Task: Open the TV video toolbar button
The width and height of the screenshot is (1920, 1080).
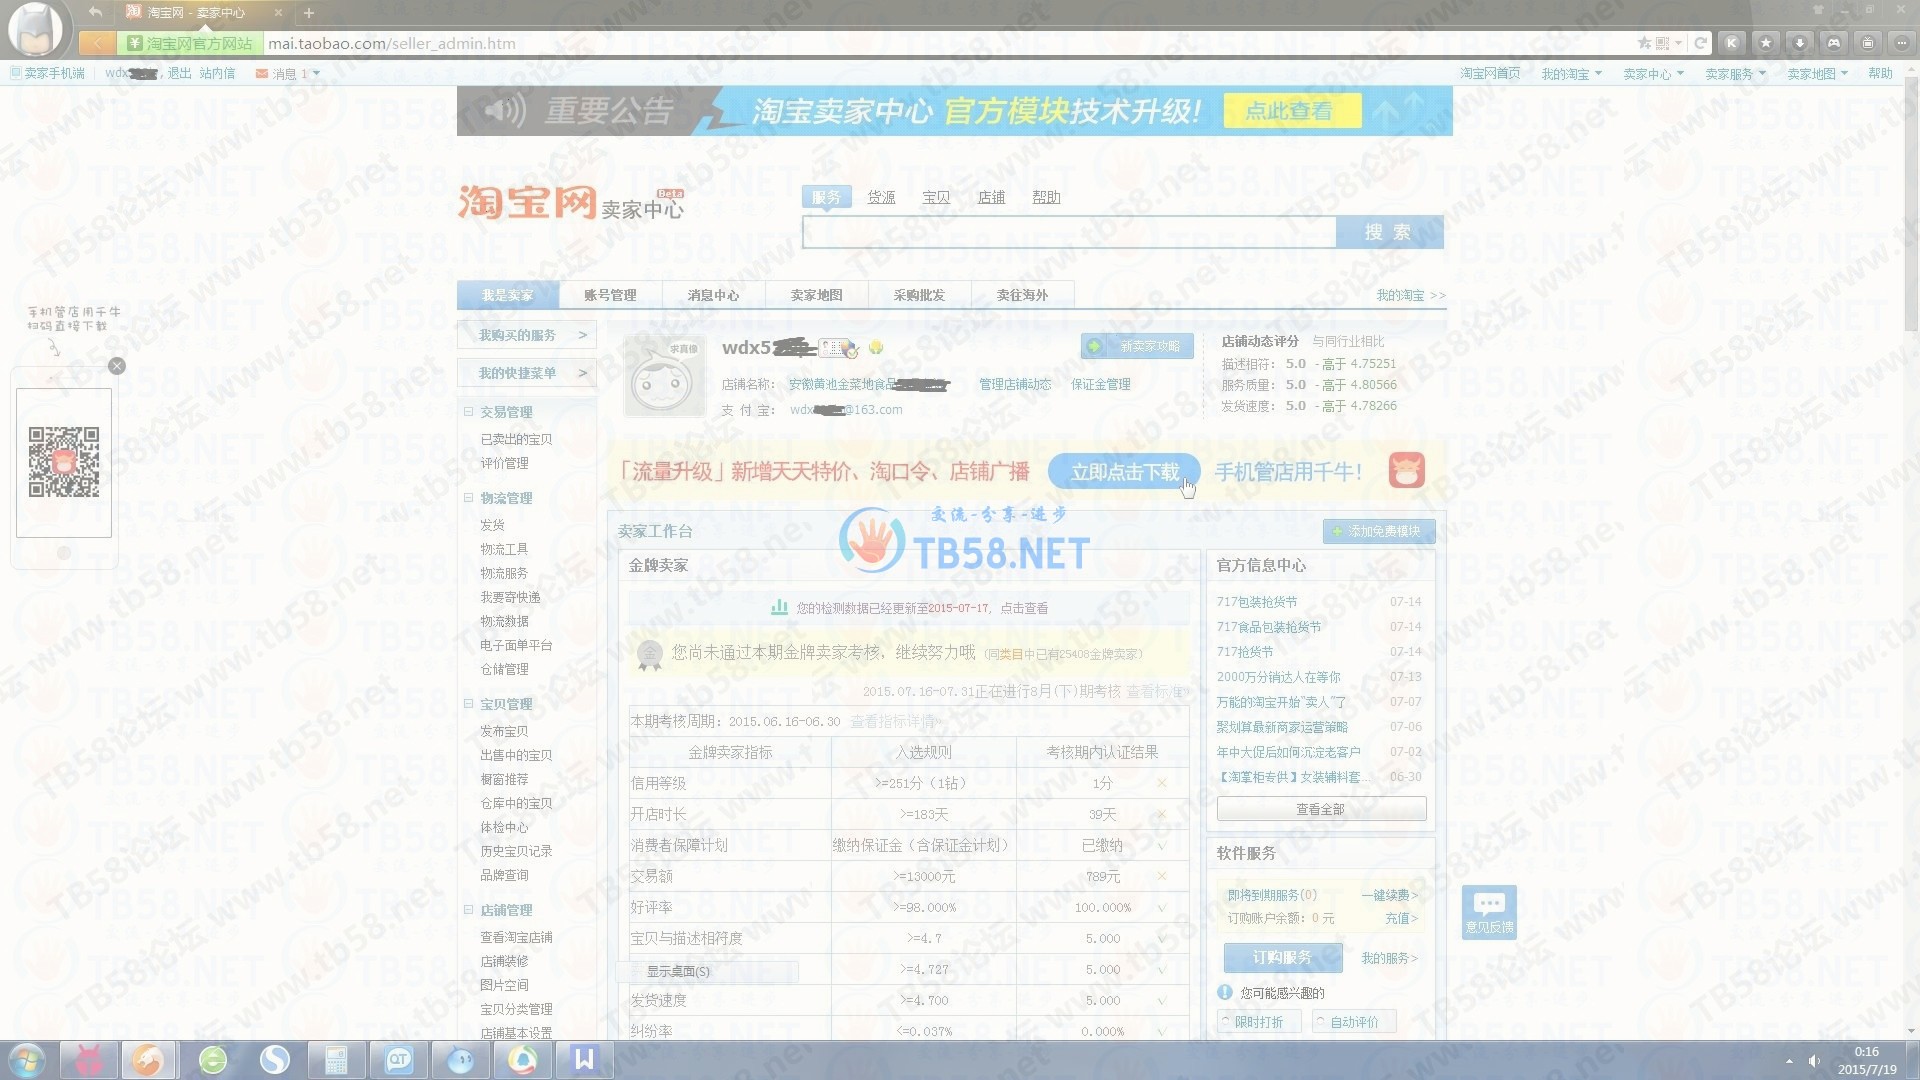Action: pos(1868,43)
